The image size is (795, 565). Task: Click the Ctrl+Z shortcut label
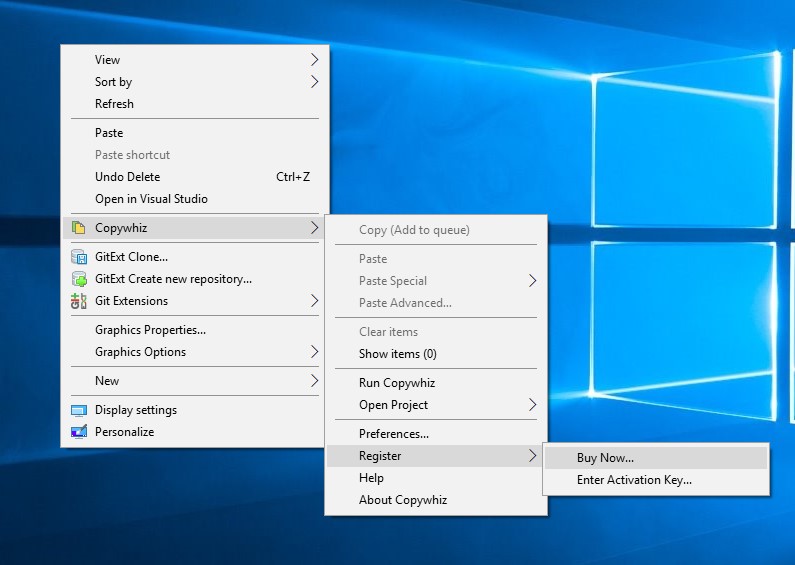[293, 176]
